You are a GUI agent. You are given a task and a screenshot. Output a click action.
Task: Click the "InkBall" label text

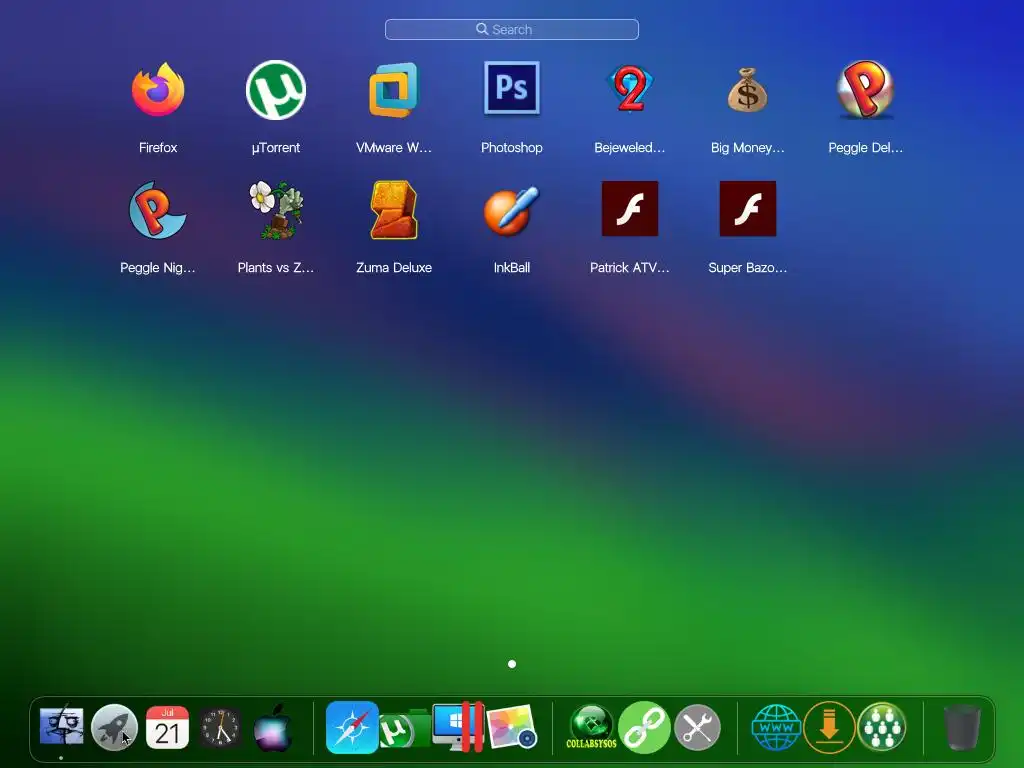click(x=511, y=268)
